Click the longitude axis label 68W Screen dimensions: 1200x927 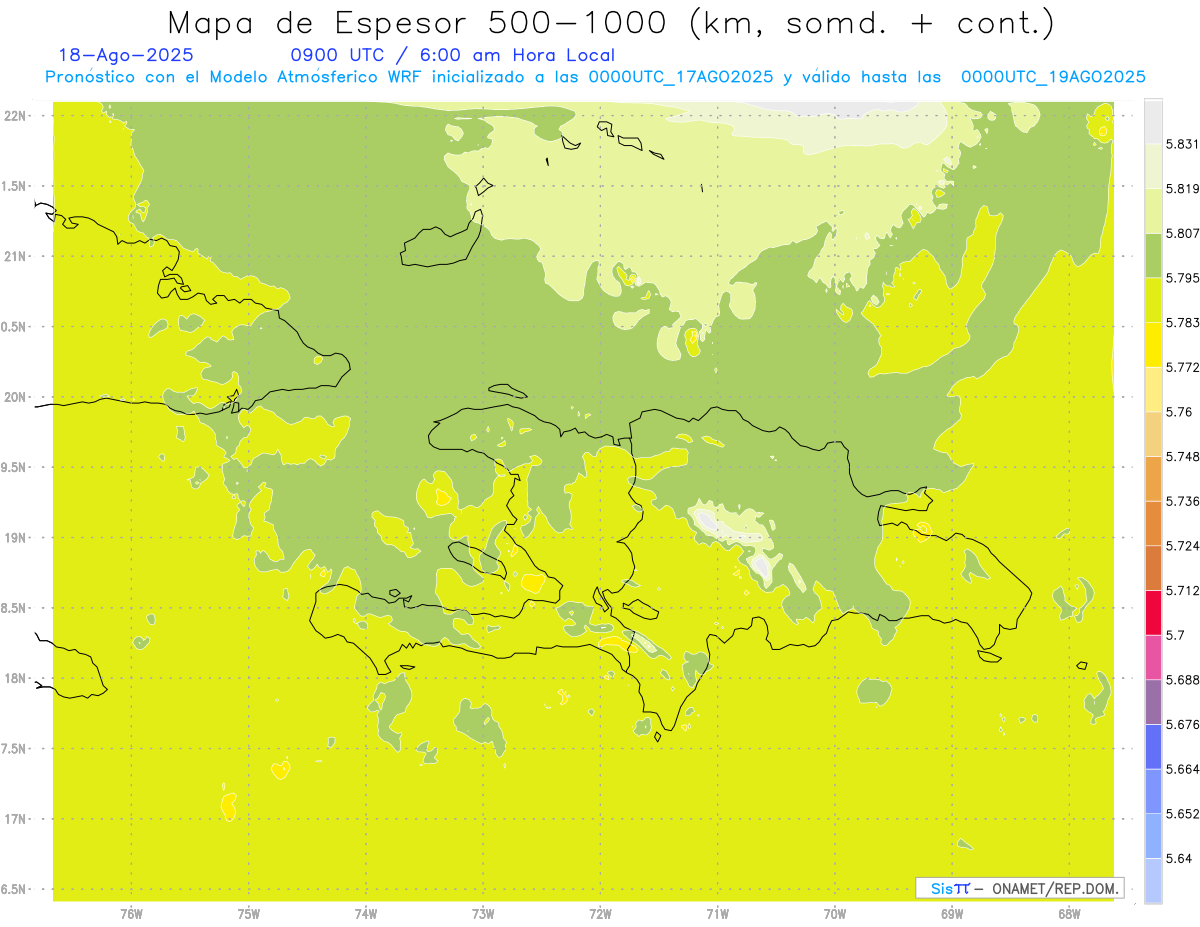[1069, 913]
